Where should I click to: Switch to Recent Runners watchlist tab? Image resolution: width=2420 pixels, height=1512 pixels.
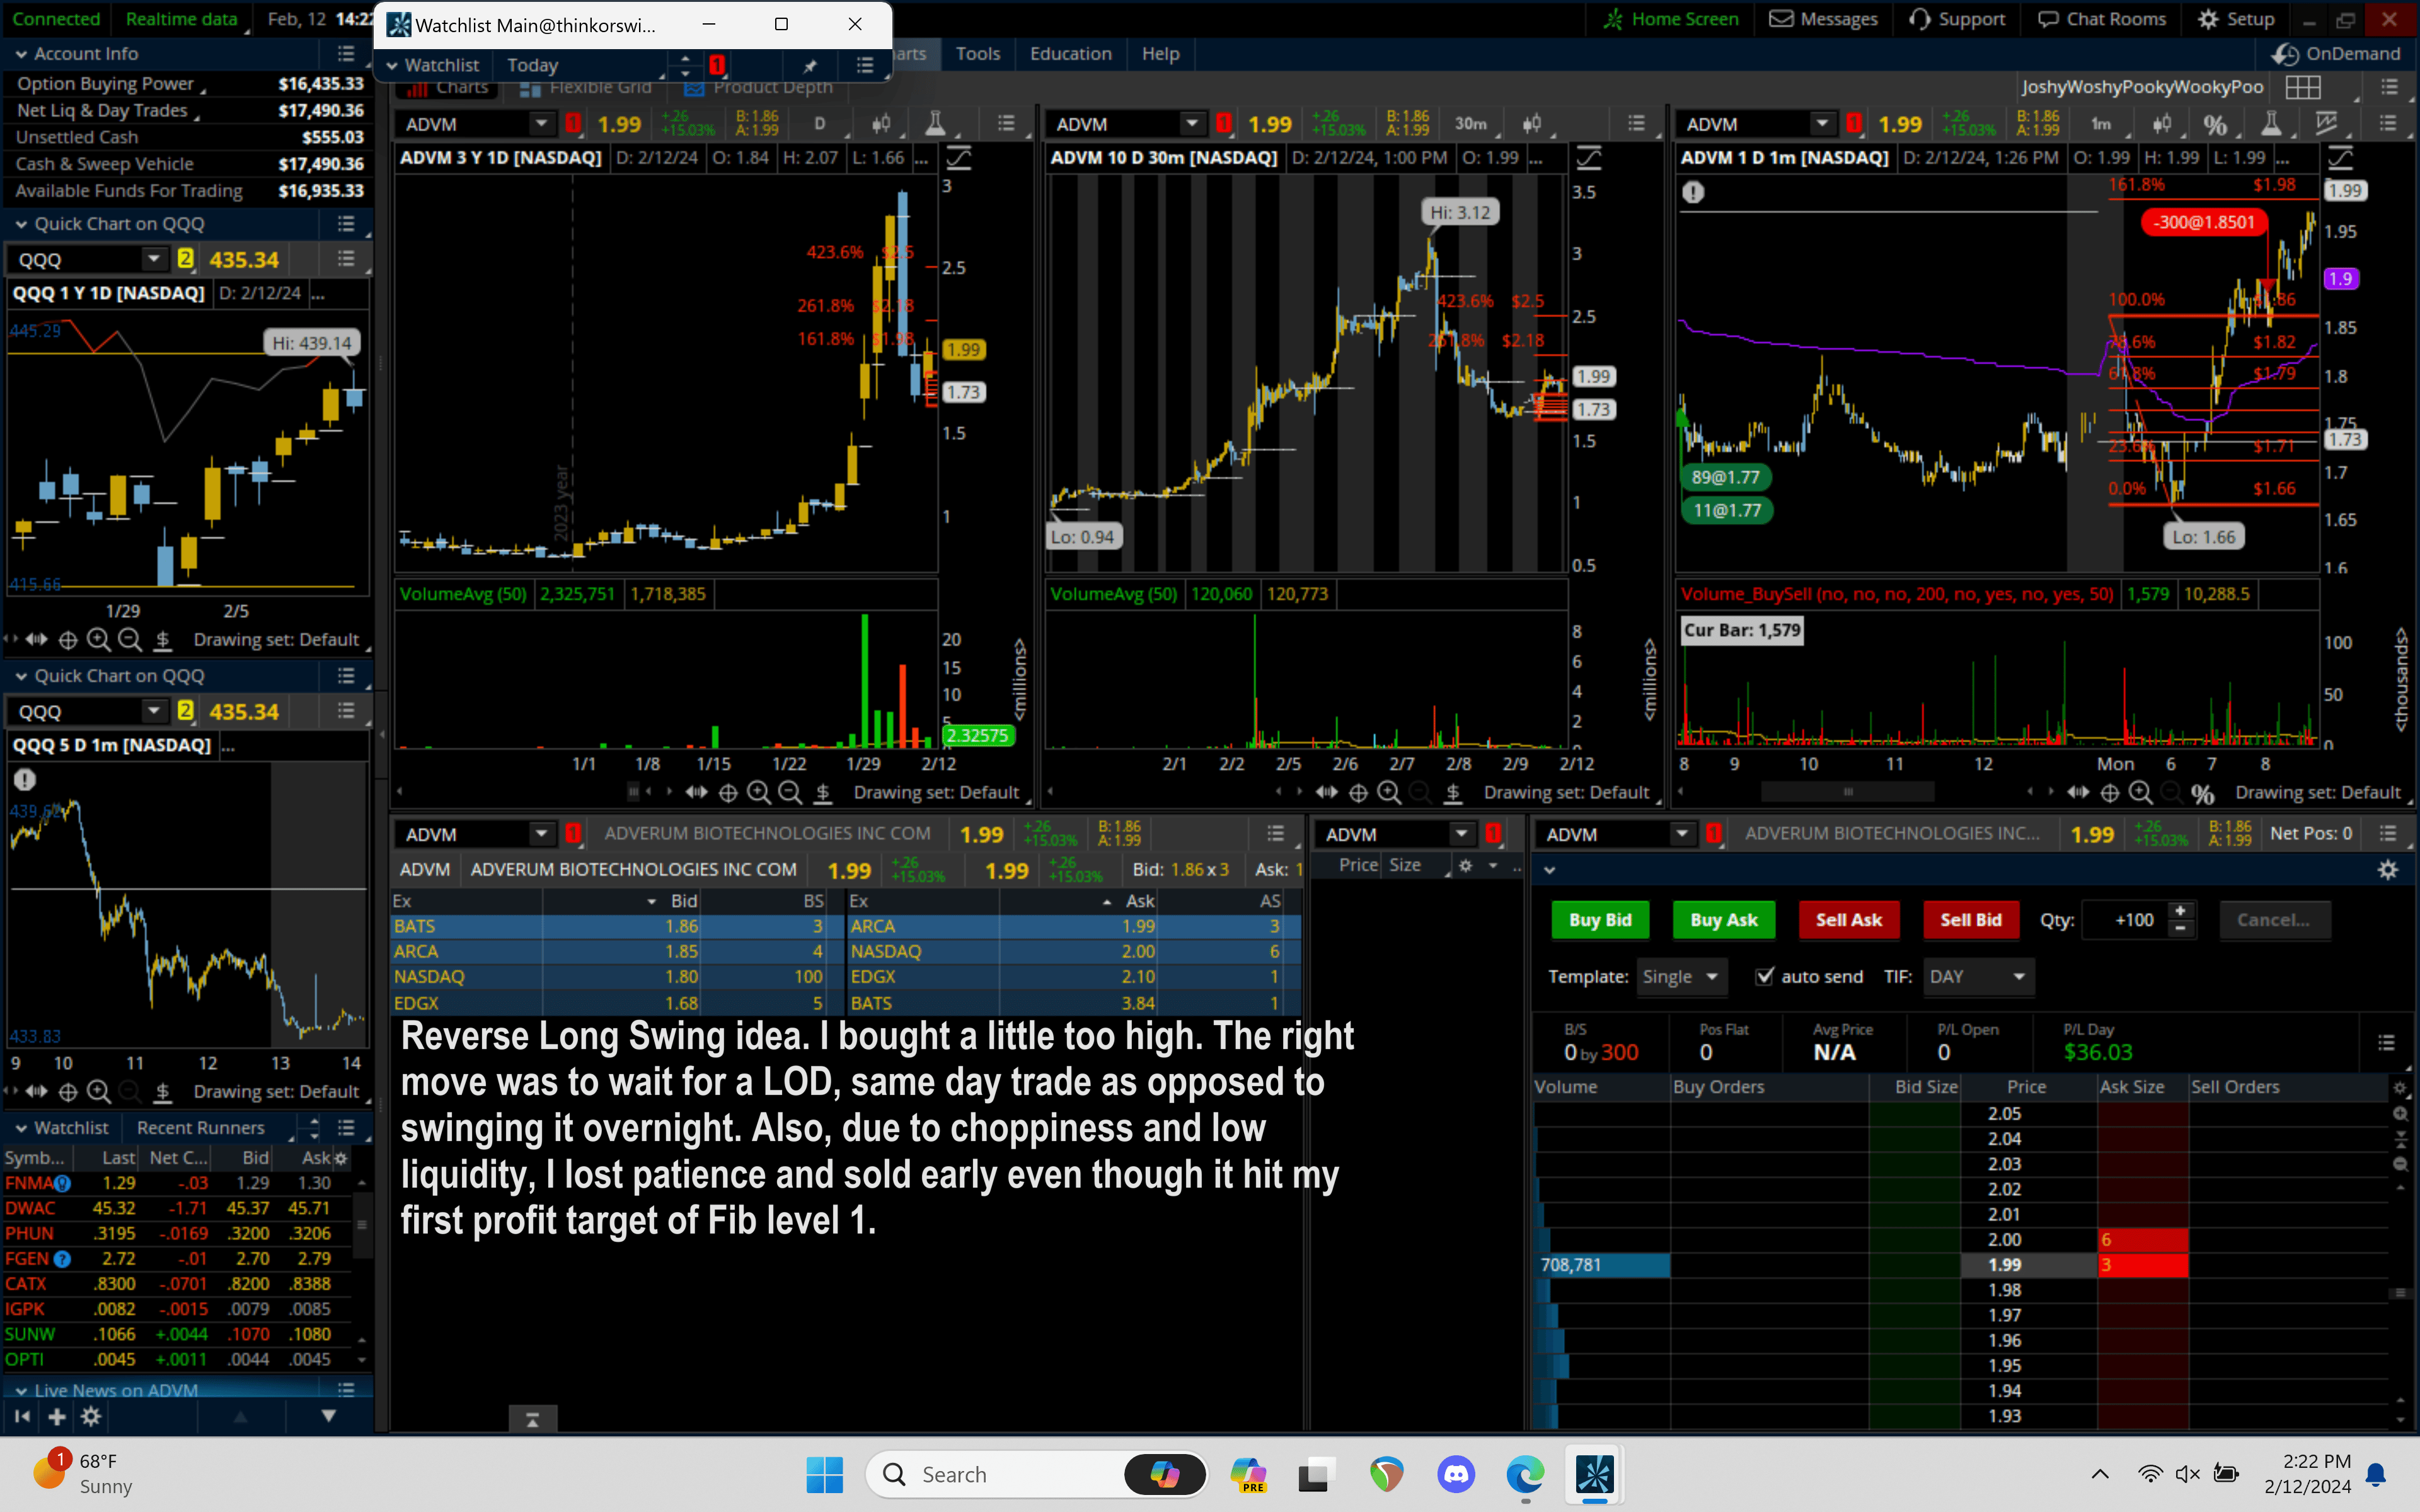(x=200, y=1128)
